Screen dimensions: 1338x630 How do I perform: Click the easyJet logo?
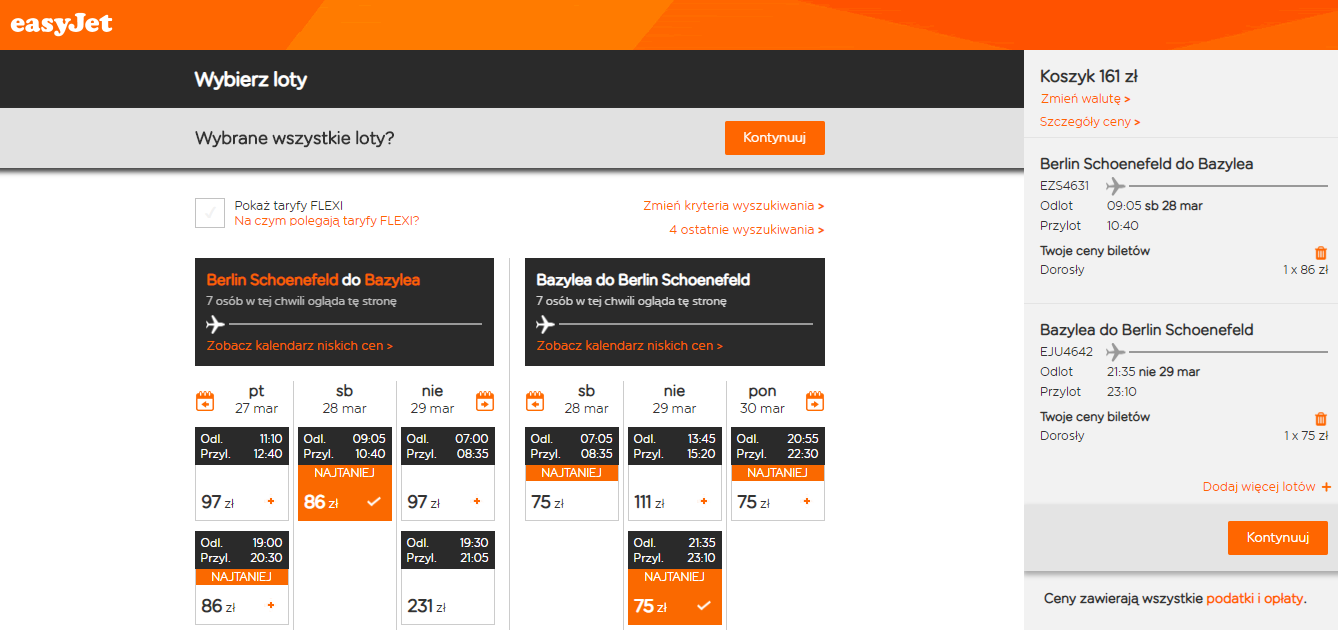point(61,24)
